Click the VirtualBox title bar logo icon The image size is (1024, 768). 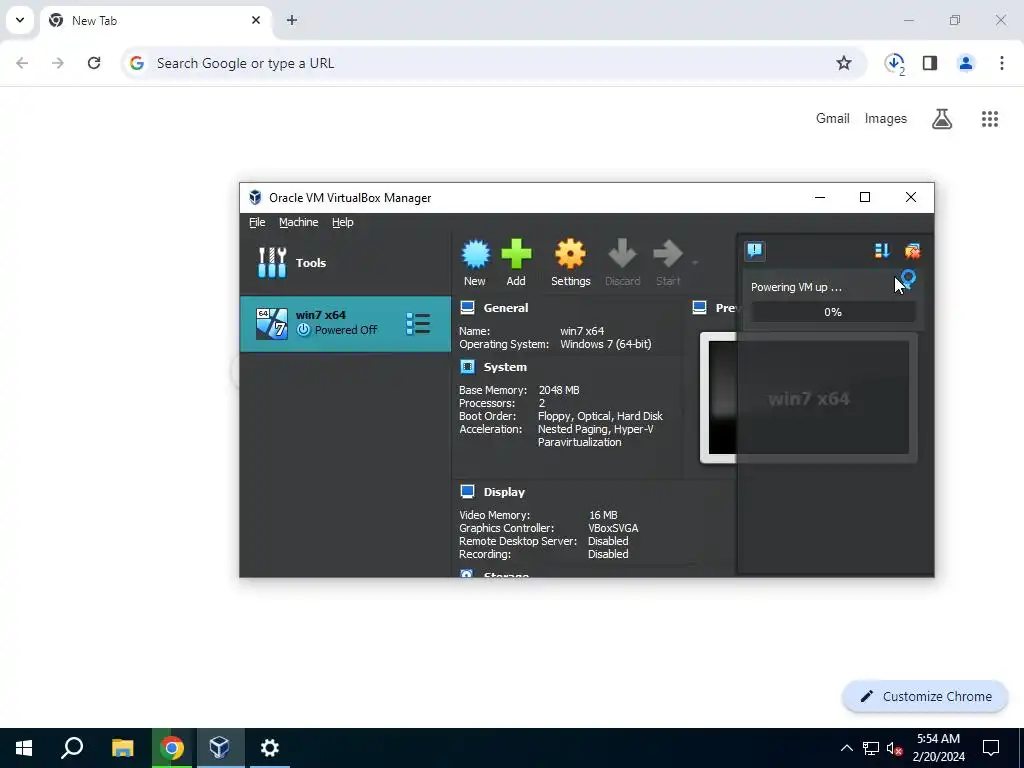[255, 197]
